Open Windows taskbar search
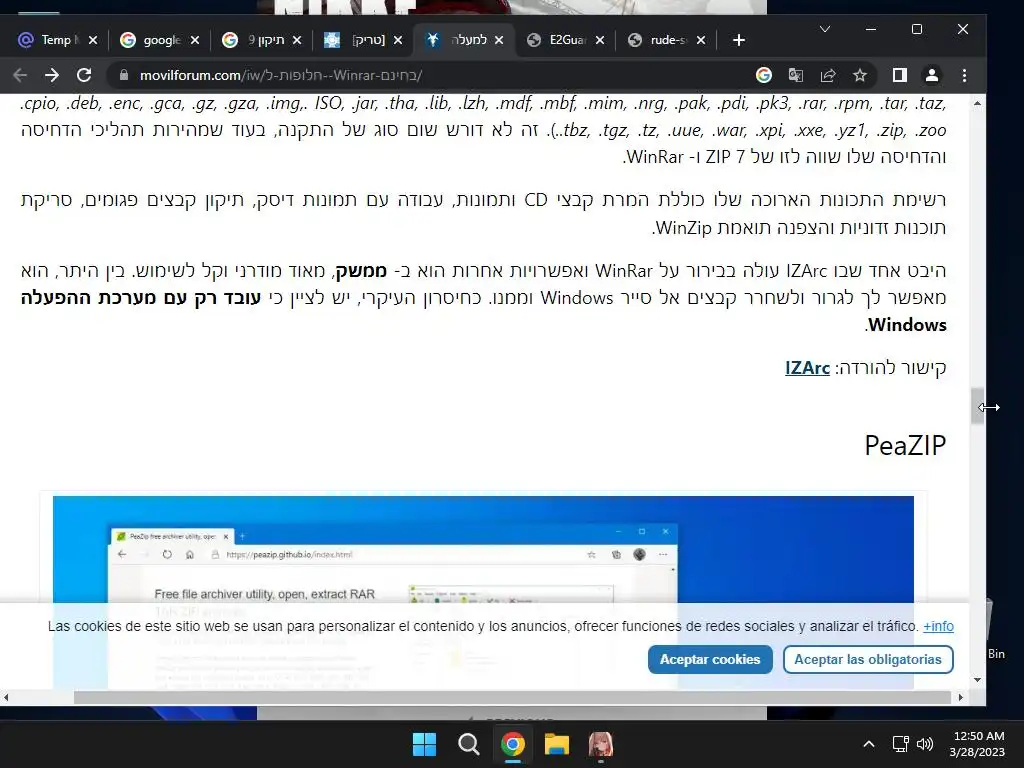Screen dimensions: 1024x768 pyautogui.click(x=468, y=744)
